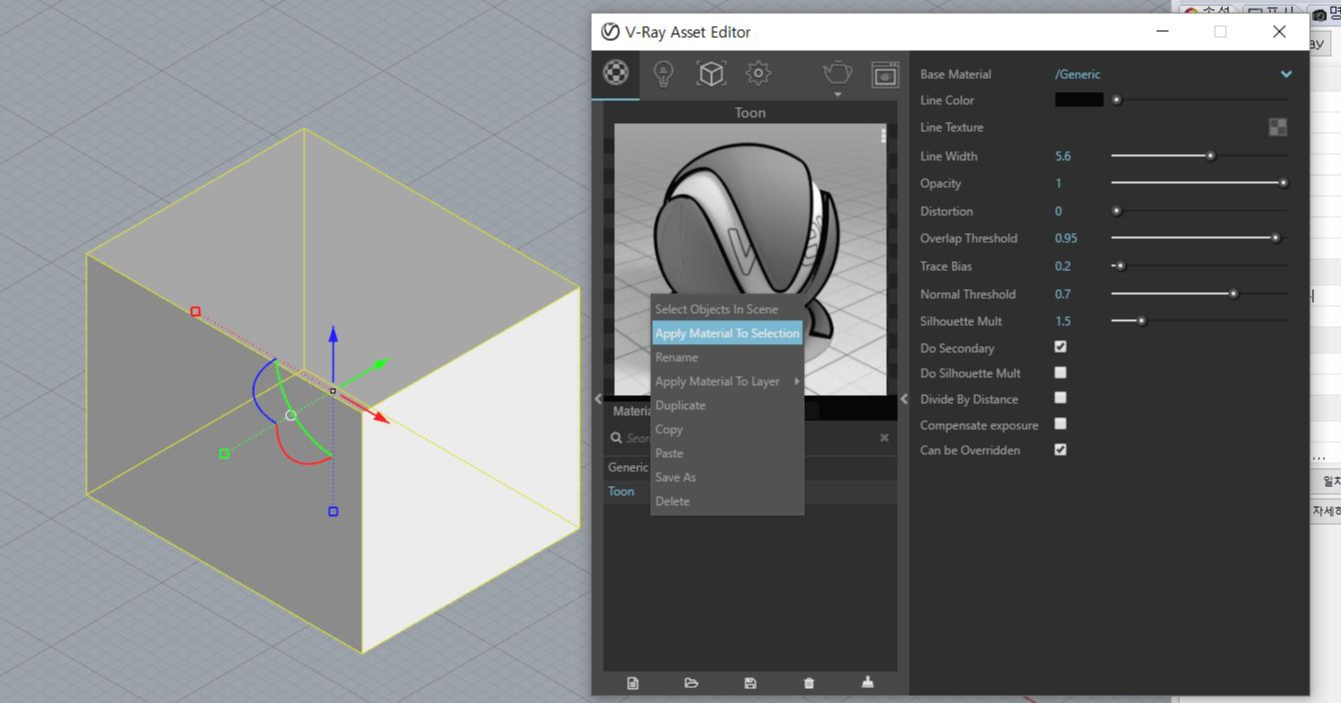Choose Copy in the context menu
1341x703 pixels.
[727, 429]
